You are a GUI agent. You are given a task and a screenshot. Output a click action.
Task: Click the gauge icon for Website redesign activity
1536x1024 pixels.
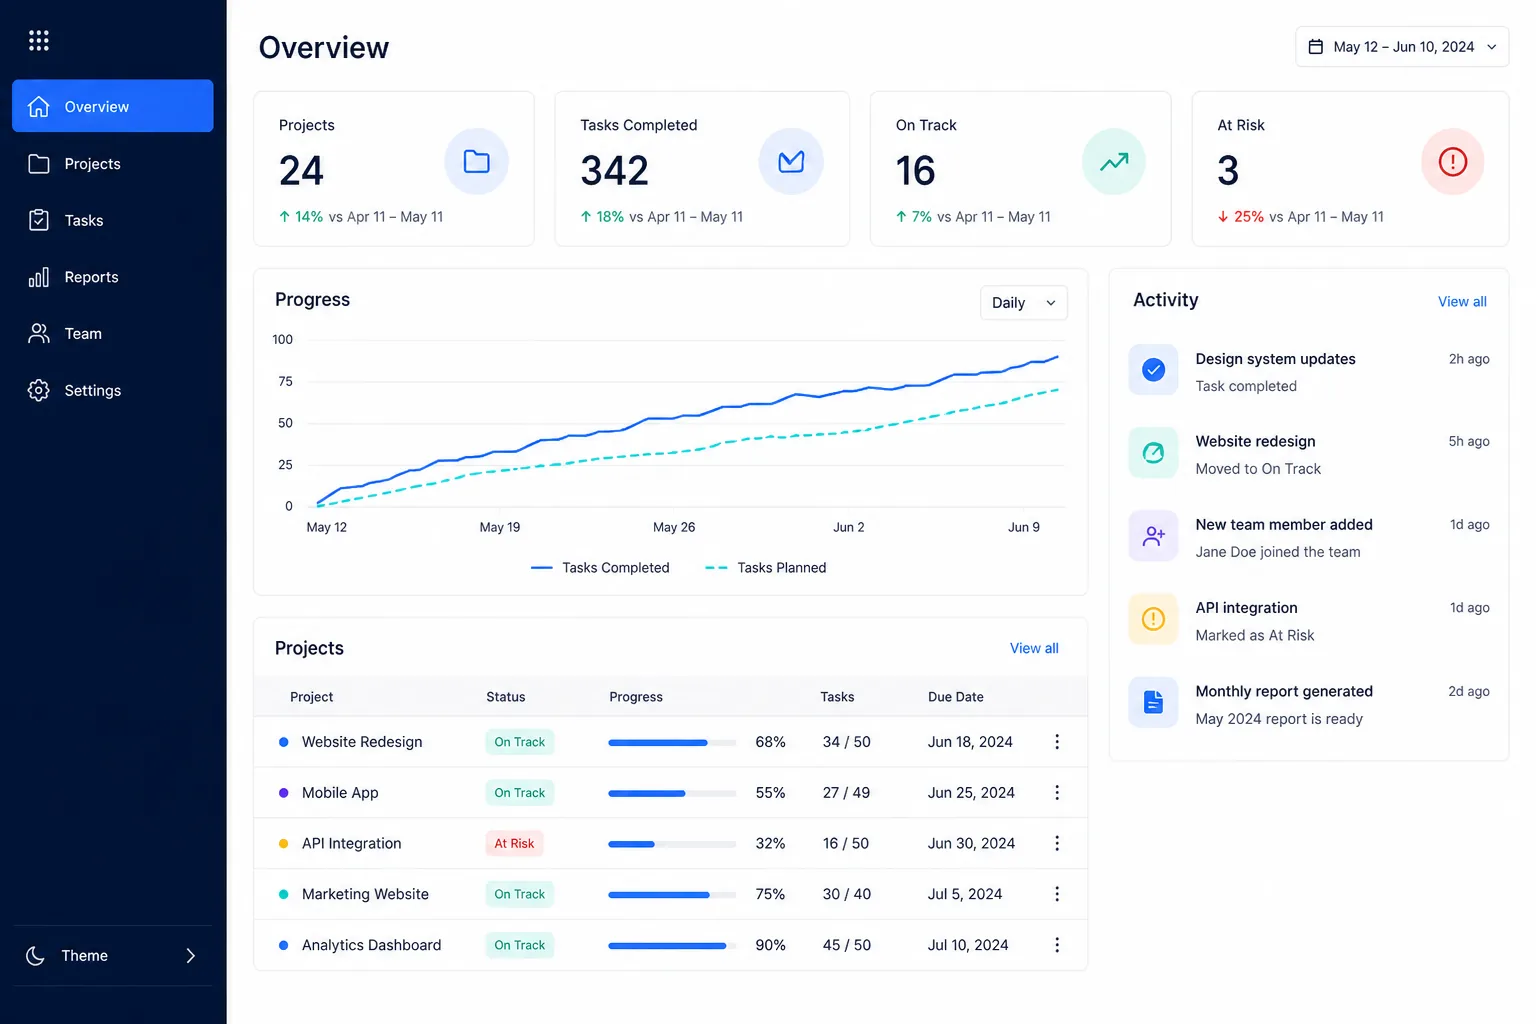[1153, 453]
